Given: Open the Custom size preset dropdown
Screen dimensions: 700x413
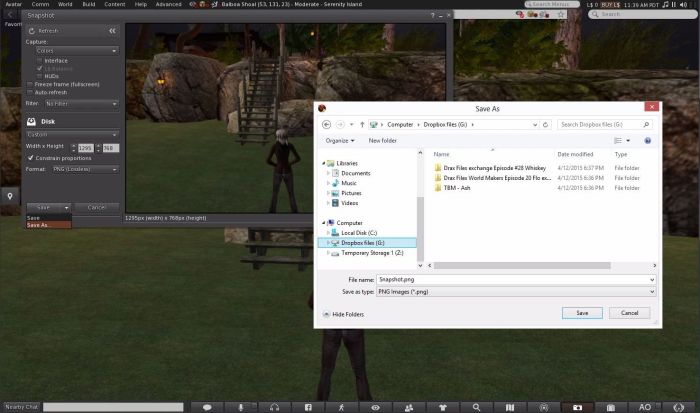Looking at the screenshot, I should [72, 134].
